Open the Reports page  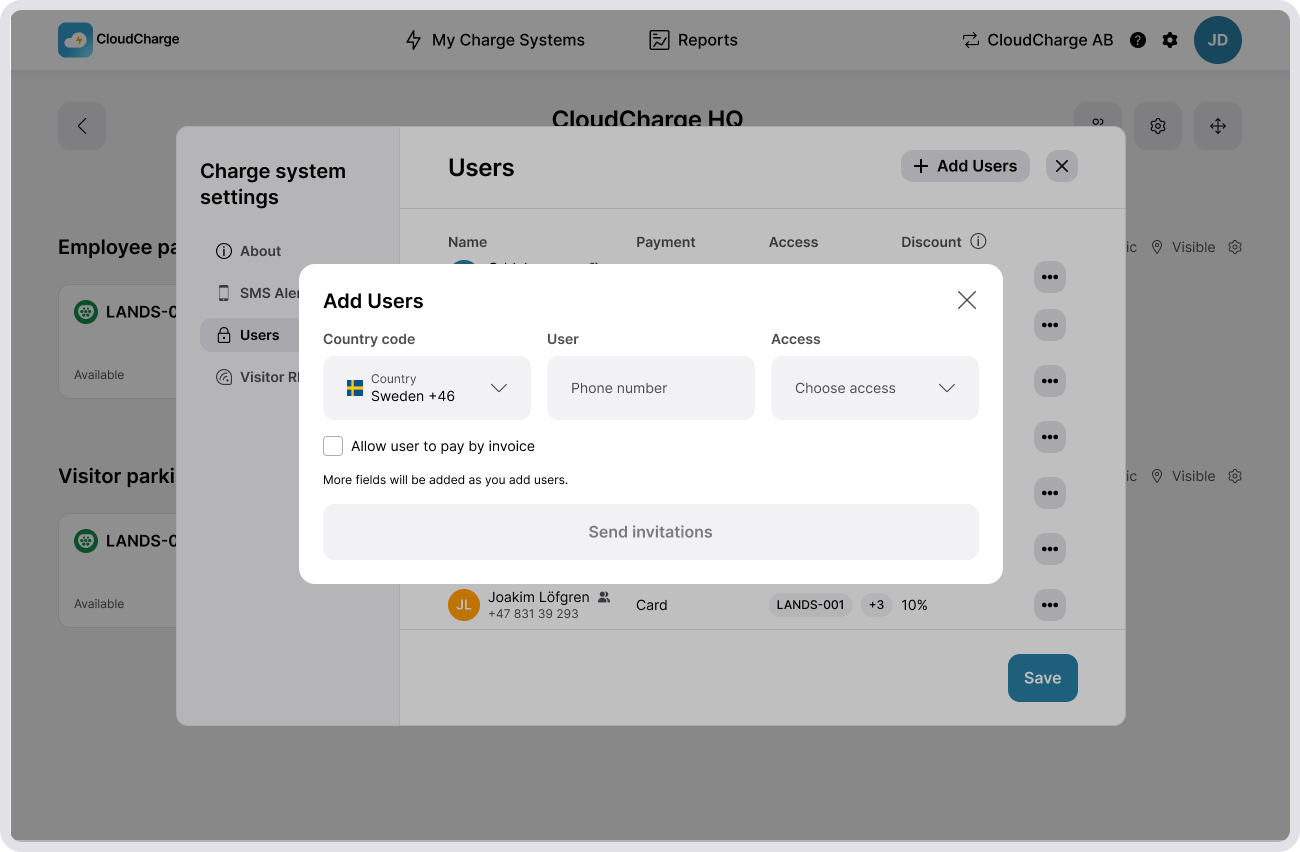click(693, 40)
